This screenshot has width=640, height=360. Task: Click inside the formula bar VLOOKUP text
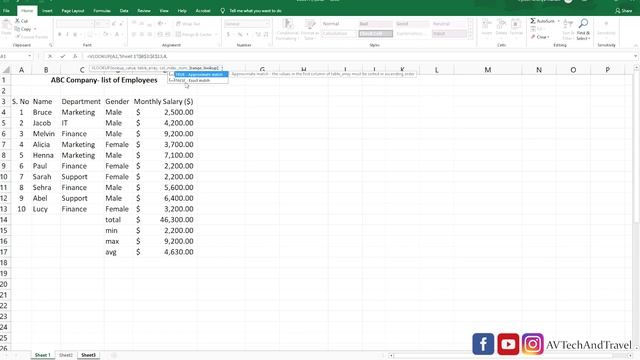point(127,56)
